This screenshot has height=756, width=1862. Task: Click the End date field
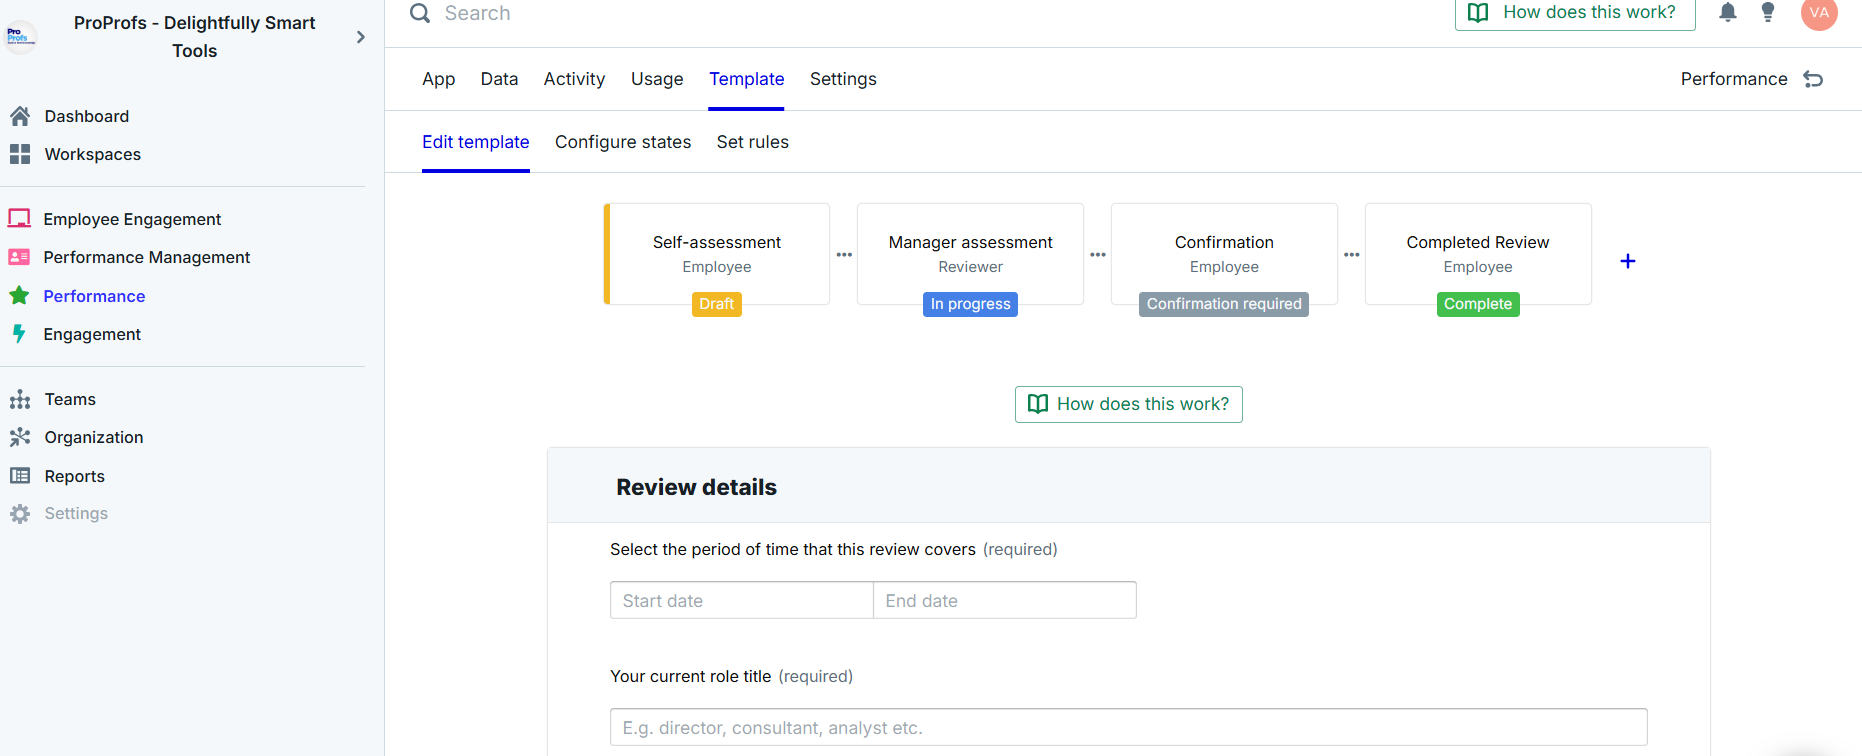[x=1005, y=600]
